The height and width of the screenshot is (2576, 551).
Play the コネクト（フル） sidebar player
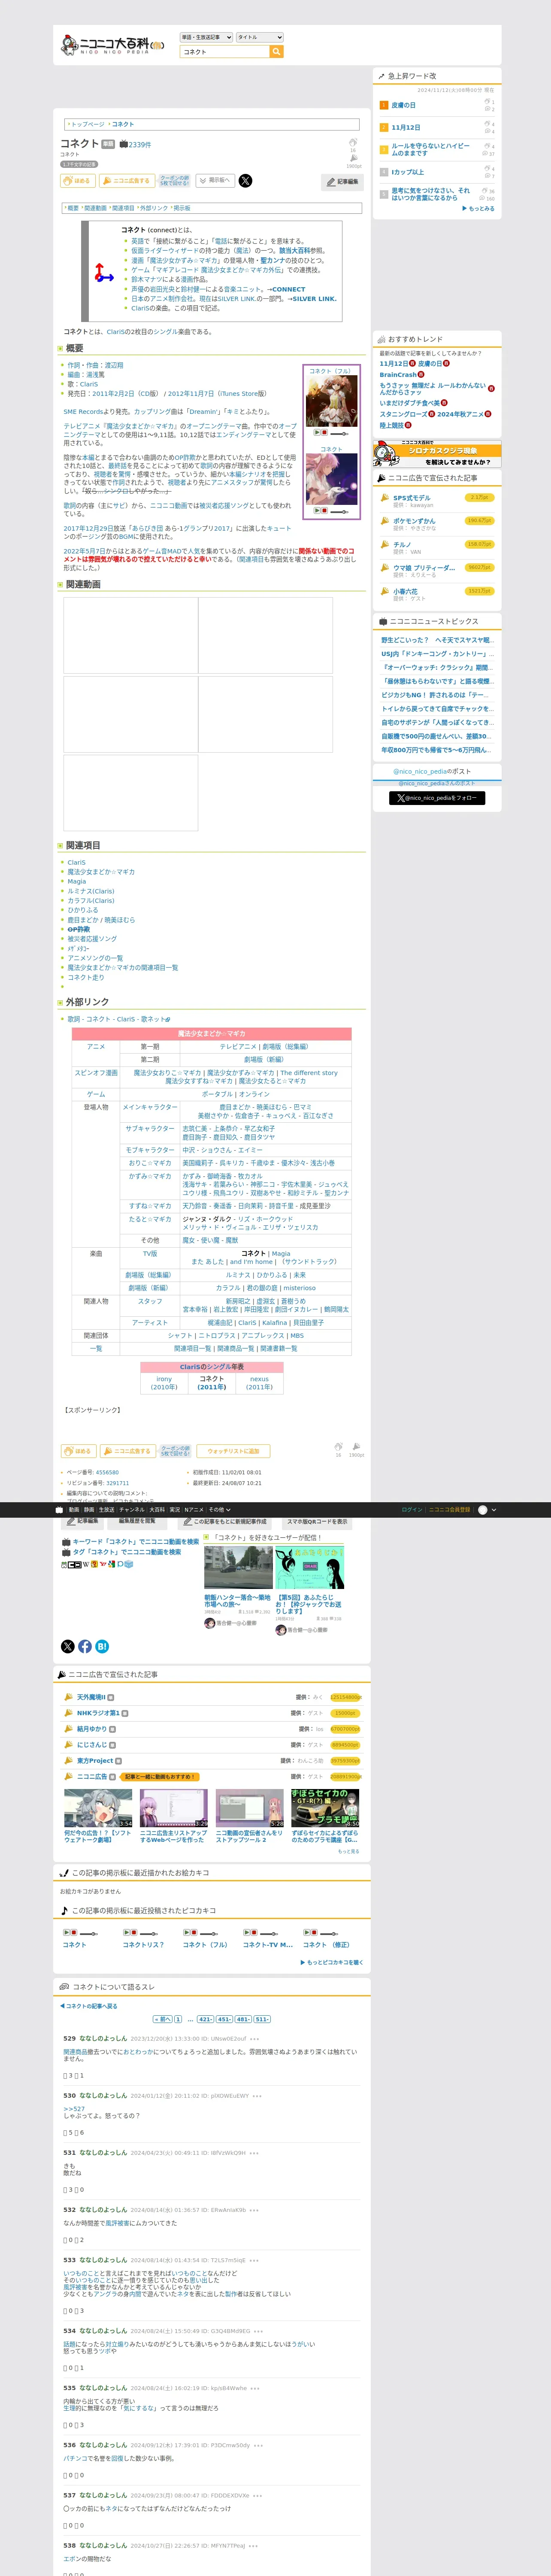[317, 433]
